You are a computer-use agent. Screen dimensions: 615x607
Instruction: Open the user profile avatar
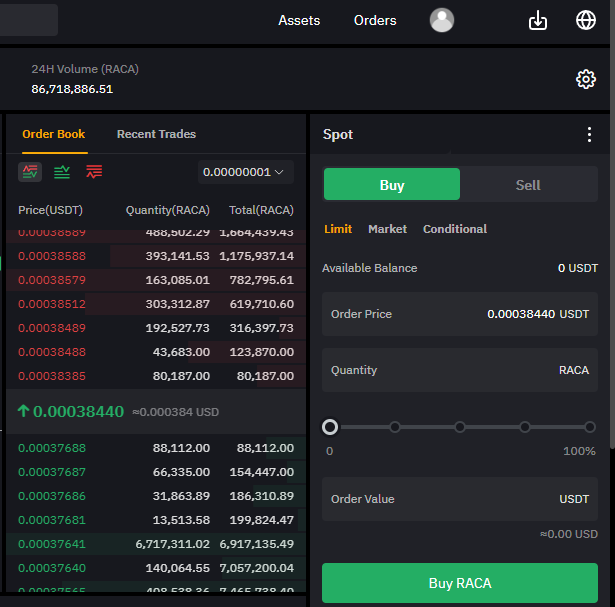442,20
